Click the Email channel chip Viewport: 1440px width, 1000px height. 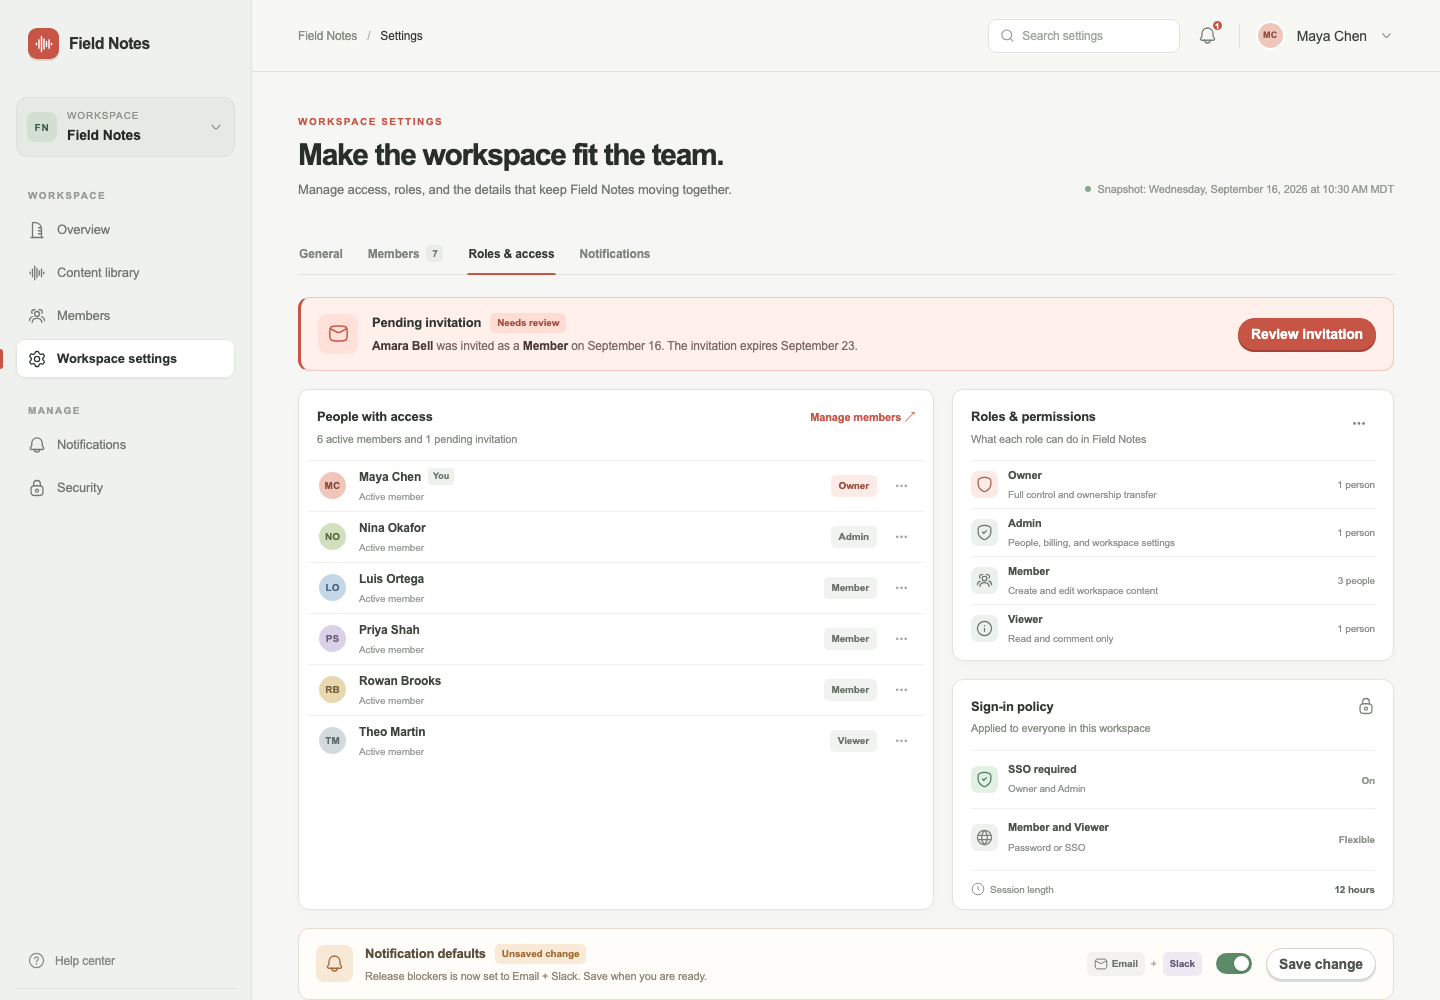click(1116, 964)
